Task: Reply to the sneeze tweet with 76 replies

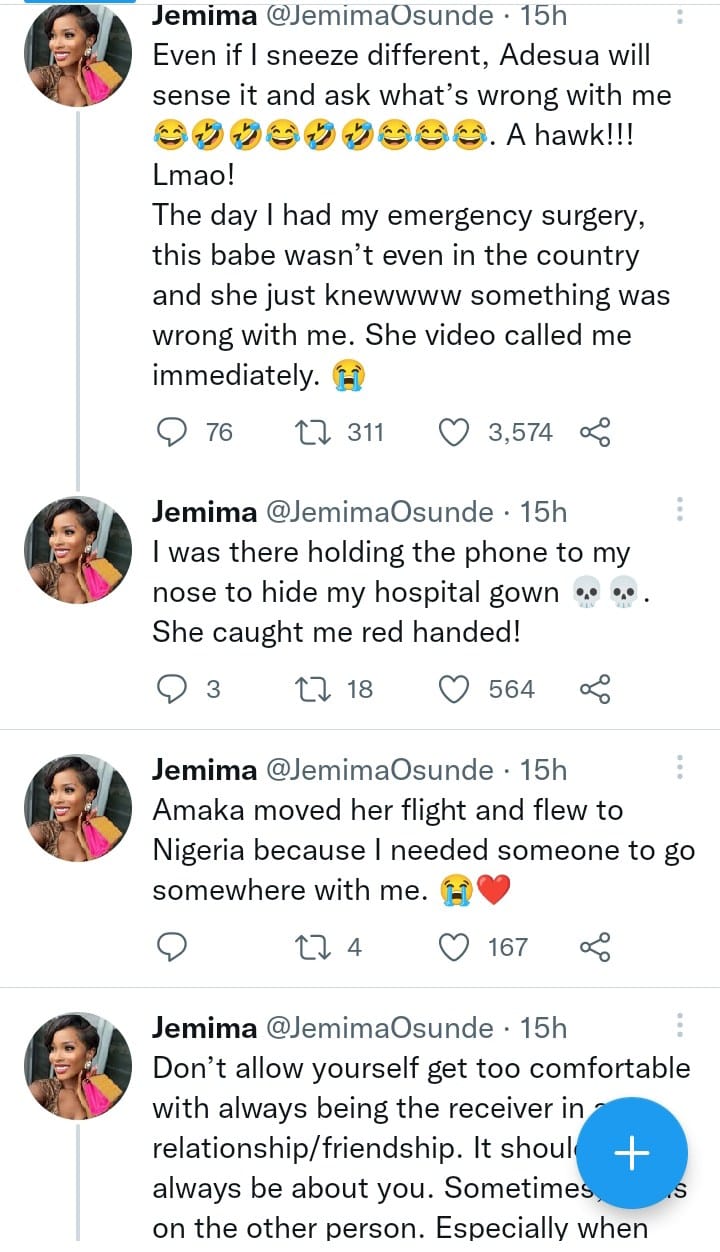Action: click(x=174, y=432)
